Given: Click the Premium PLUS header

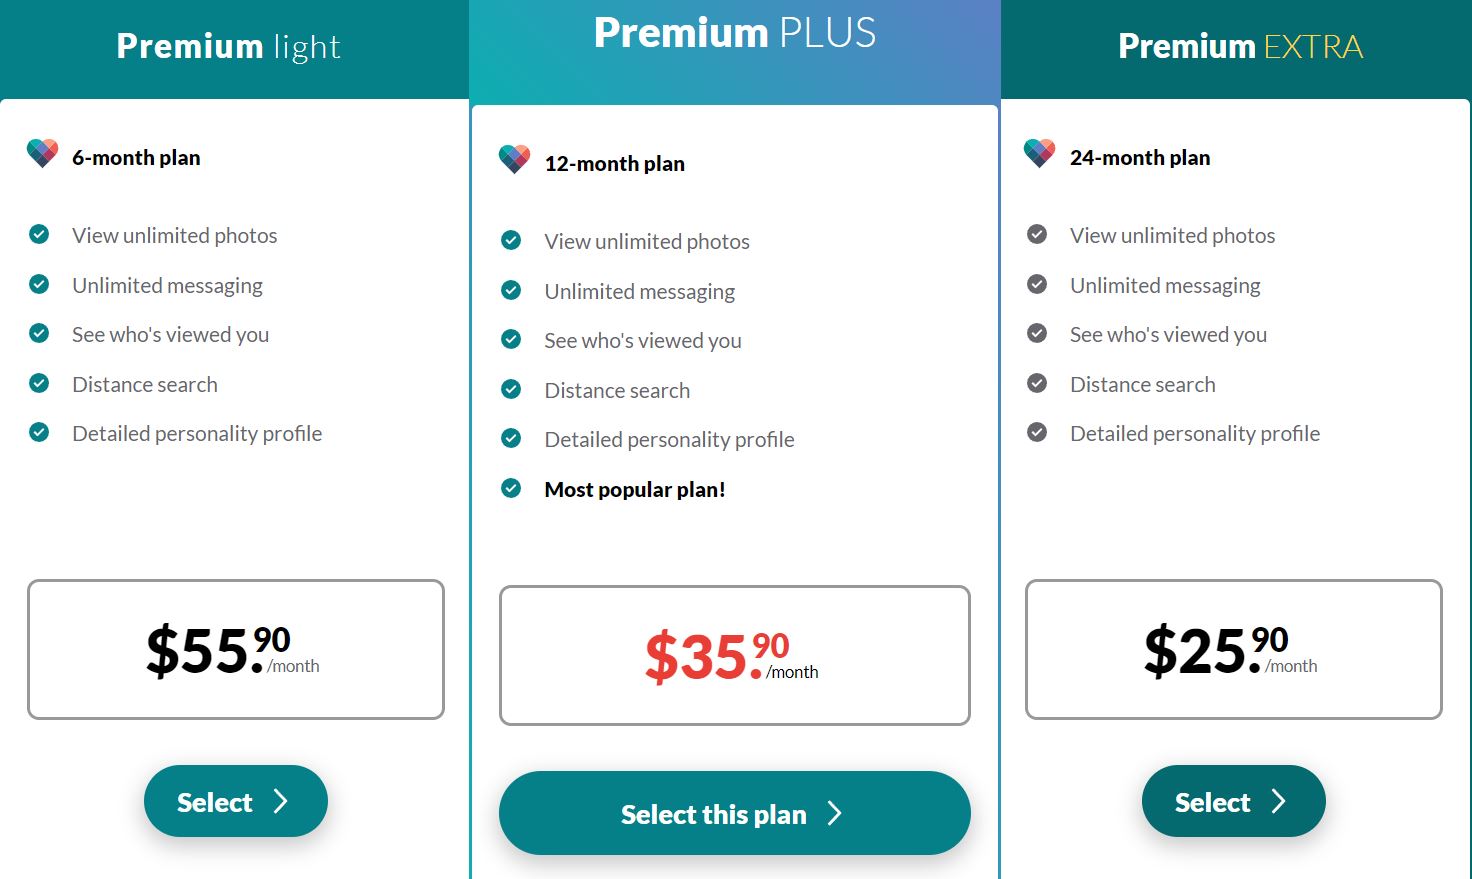Looking at the screenshot, I should (x=735, y=32).
